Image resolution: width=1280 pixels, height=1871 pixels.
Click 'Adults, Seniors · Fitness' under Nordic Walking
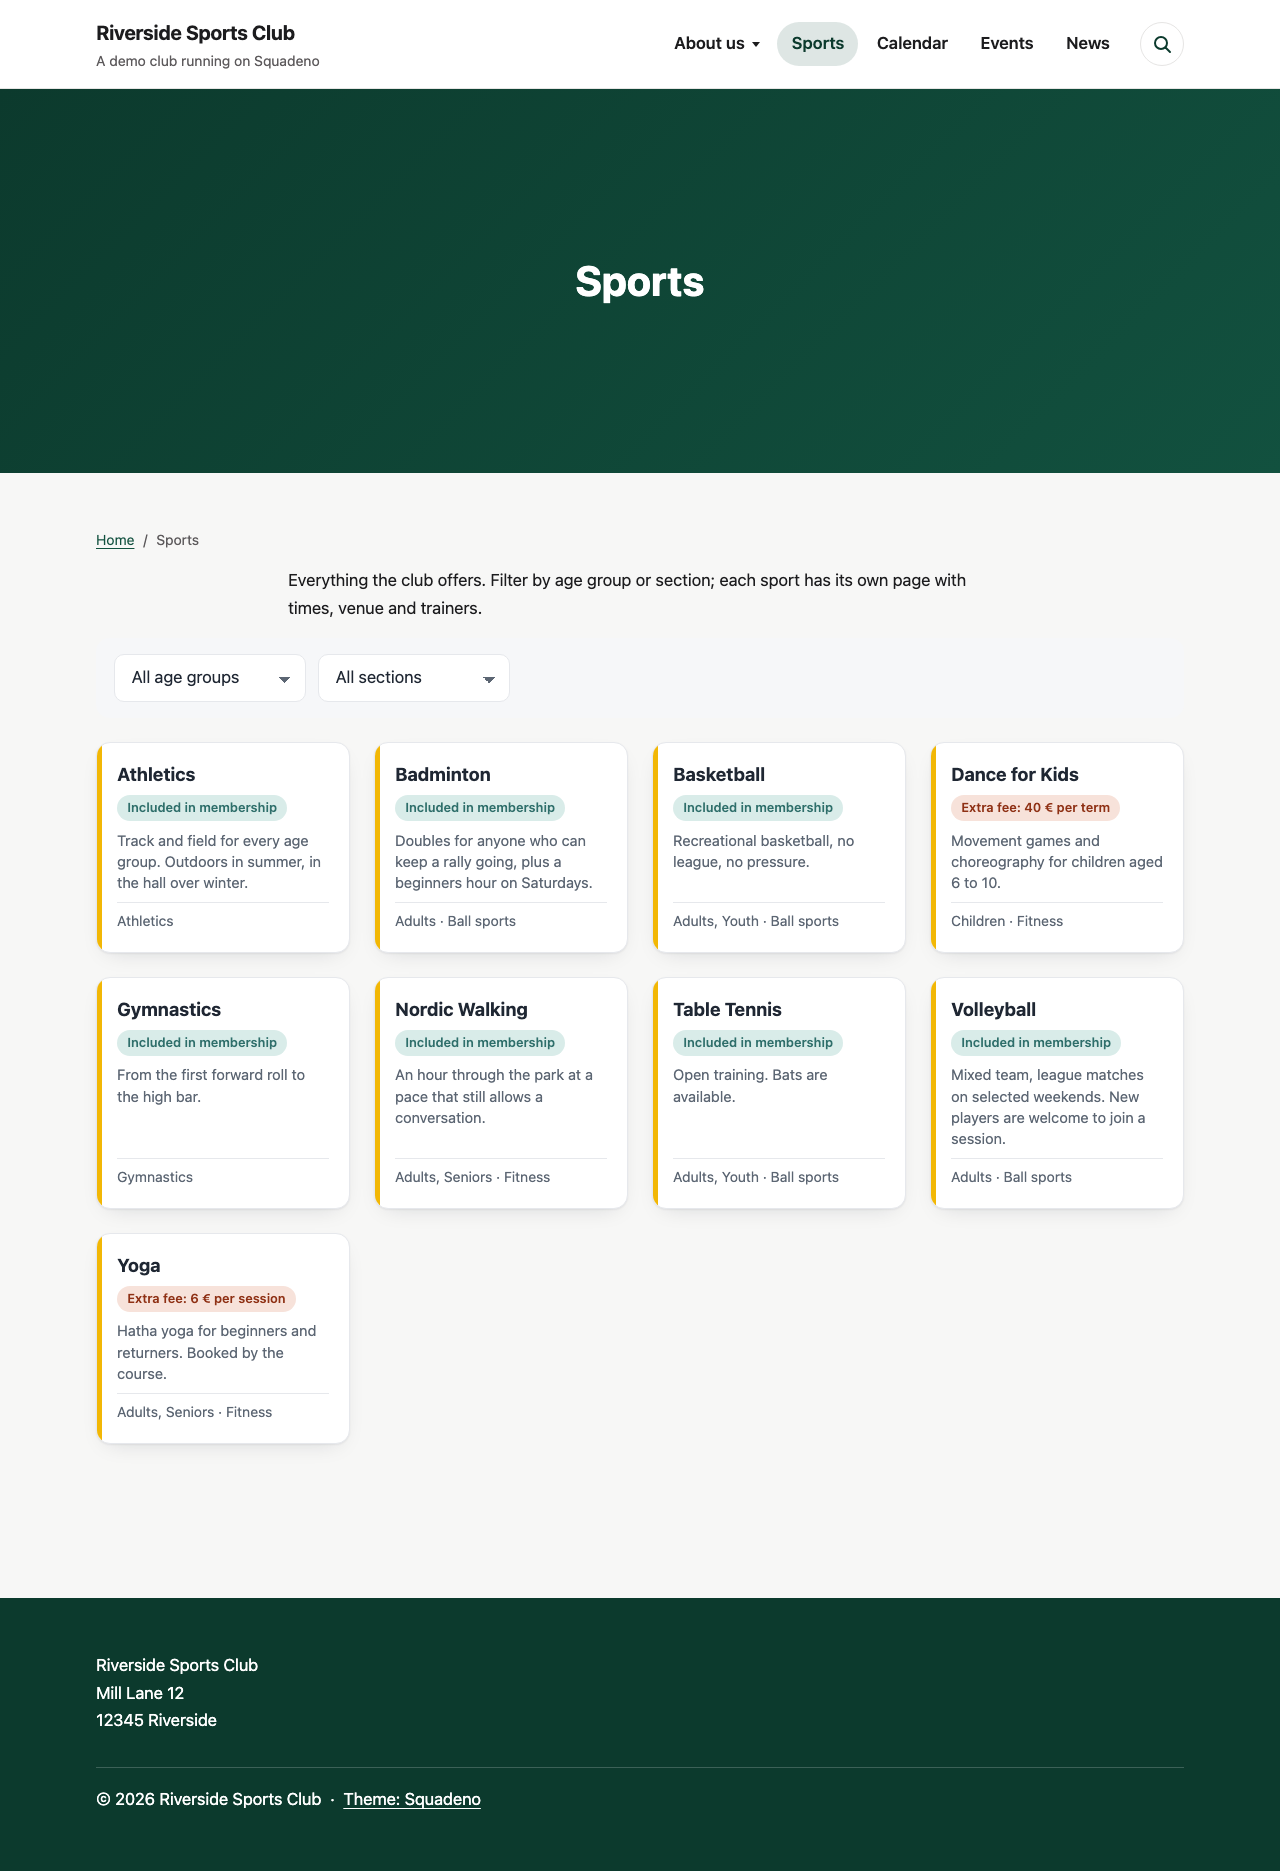(x=472, y=1177)
